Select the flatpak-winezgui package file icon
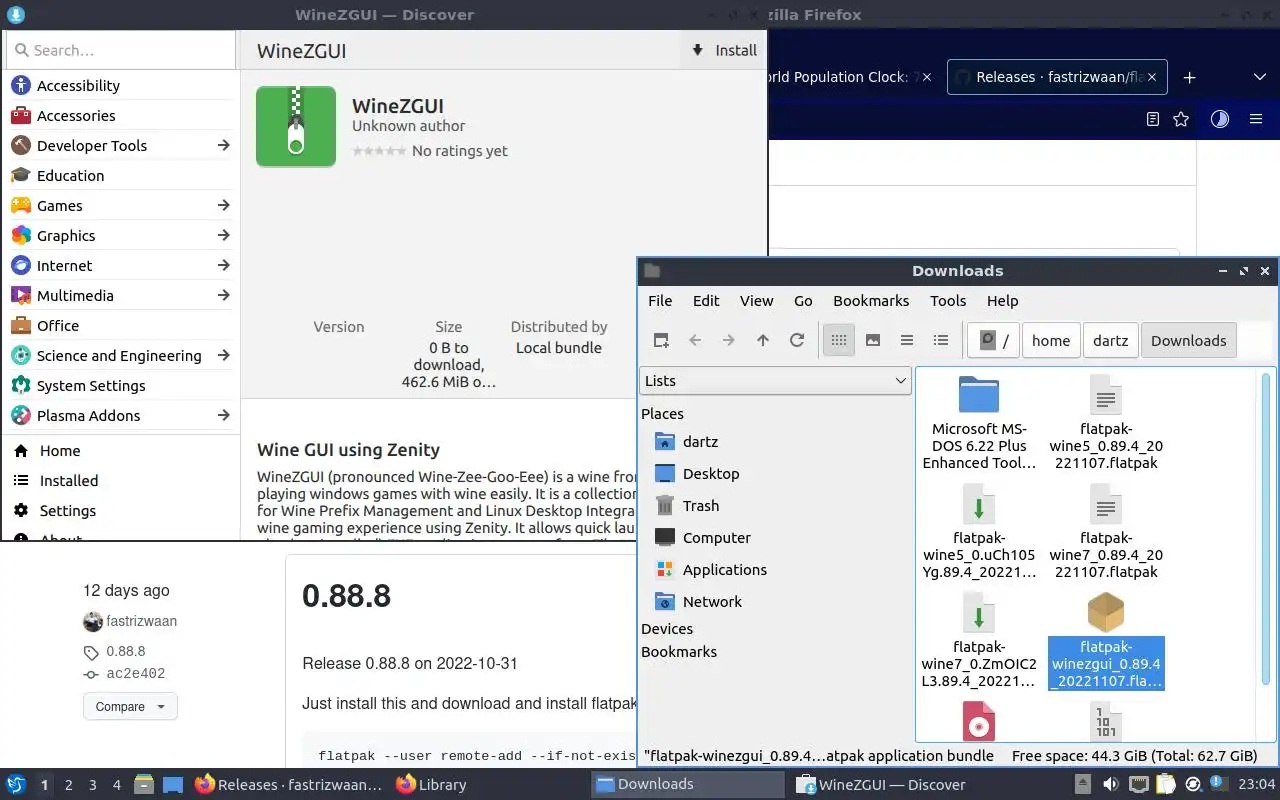The width and height of the screenshot is (1280, 800). click(x=1105, y=612)
